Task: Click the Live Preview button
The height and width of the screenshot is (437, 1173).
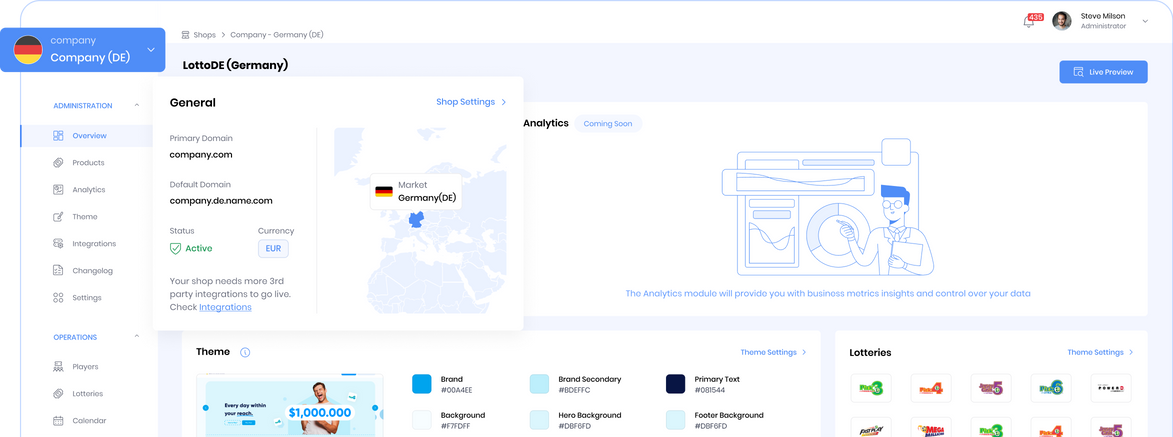Action: pos(1103,72)
